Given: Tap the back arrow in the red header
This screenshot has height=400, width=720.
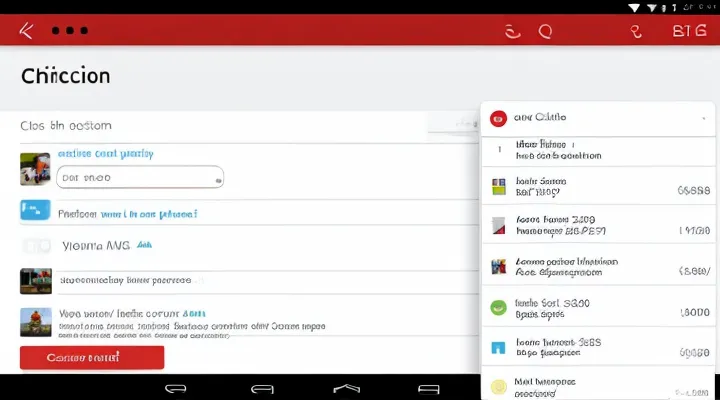Looking at the screenshot, I should (x=26, y=31).
